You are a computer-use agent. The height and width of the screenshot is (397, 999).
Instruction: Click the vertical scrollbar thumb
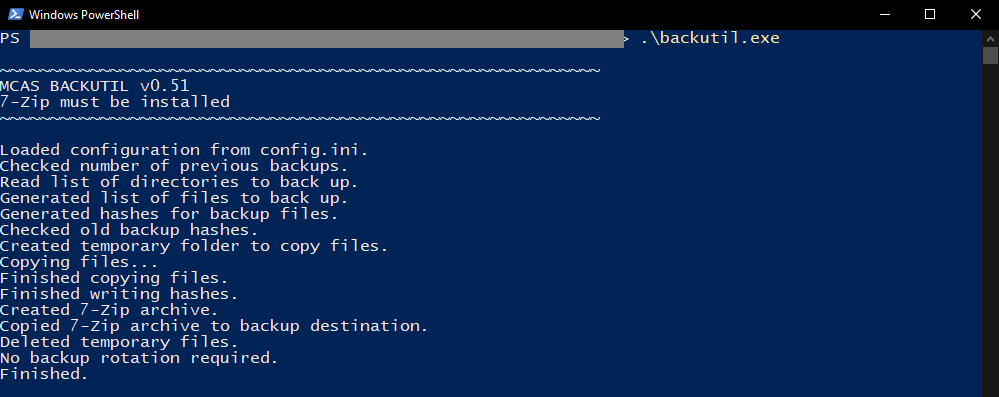click(x=990, y=55)
